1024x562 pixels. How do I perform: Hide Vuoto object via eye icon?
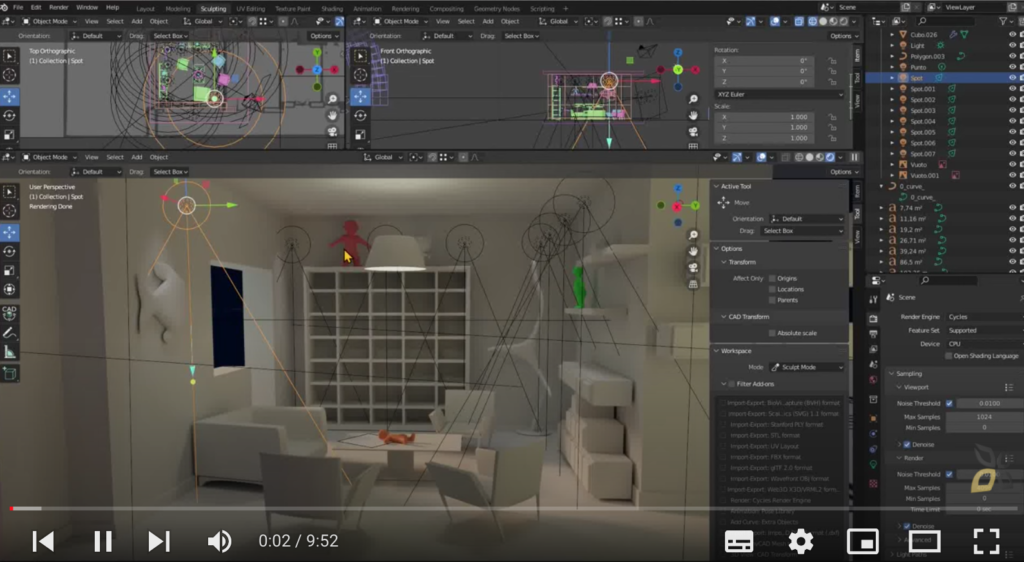(x=1012, y=164)
